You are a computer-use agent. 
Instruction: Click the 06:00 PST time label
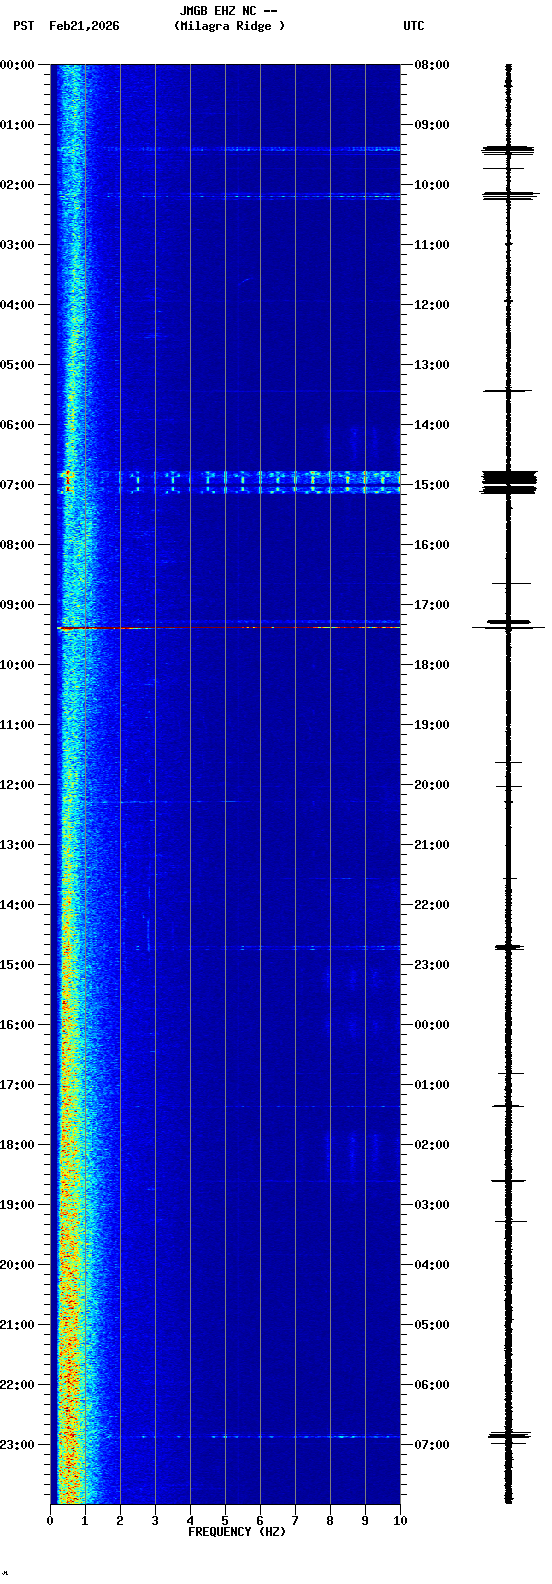[x=18, y=425]
